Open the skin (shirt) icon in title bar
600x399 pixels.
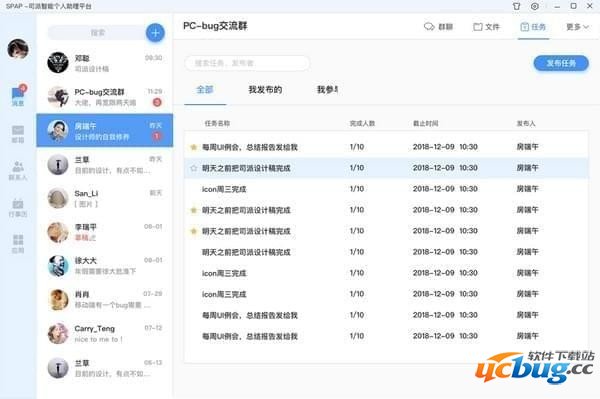[516, 6]
